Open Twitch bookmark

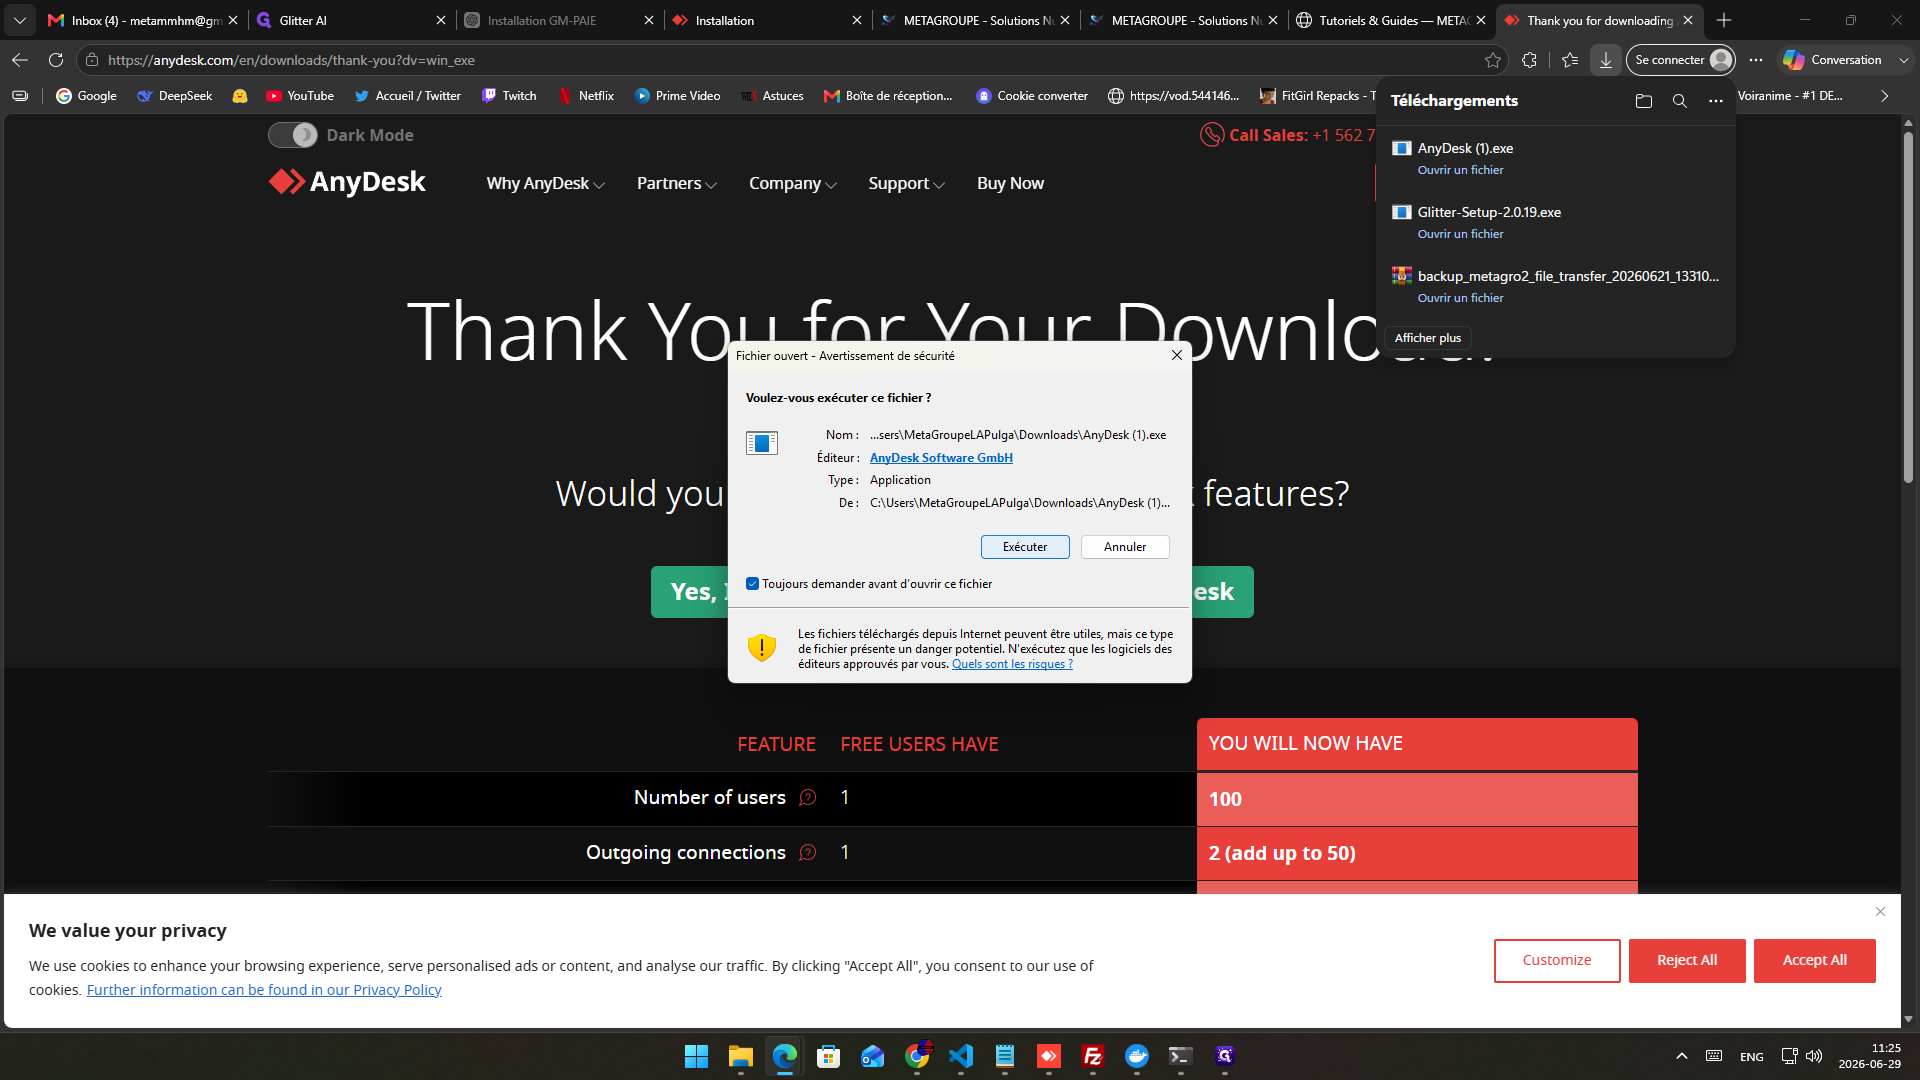click(509, 96)
